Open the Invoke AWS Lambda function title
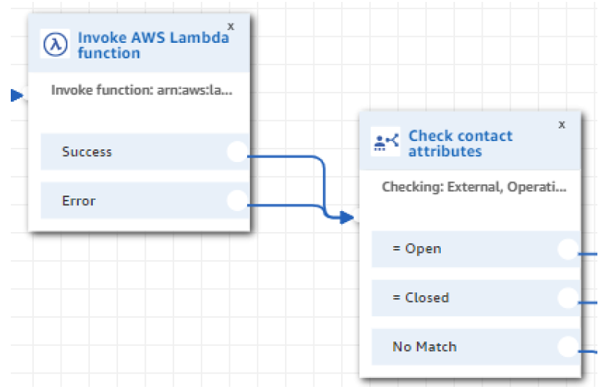Viewport: 600px width, 388px height. (x=153, y=45)
